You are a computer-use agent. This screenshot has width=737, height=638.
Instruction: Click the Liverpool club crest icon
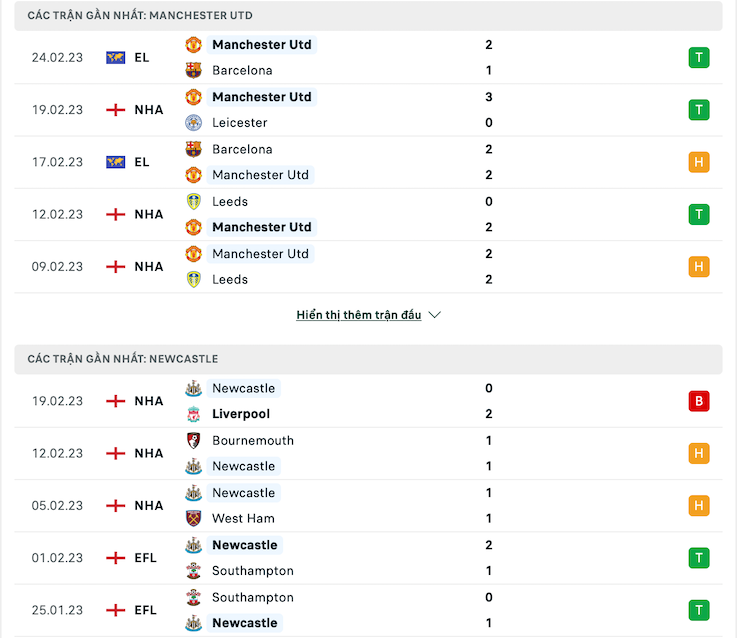193,414
